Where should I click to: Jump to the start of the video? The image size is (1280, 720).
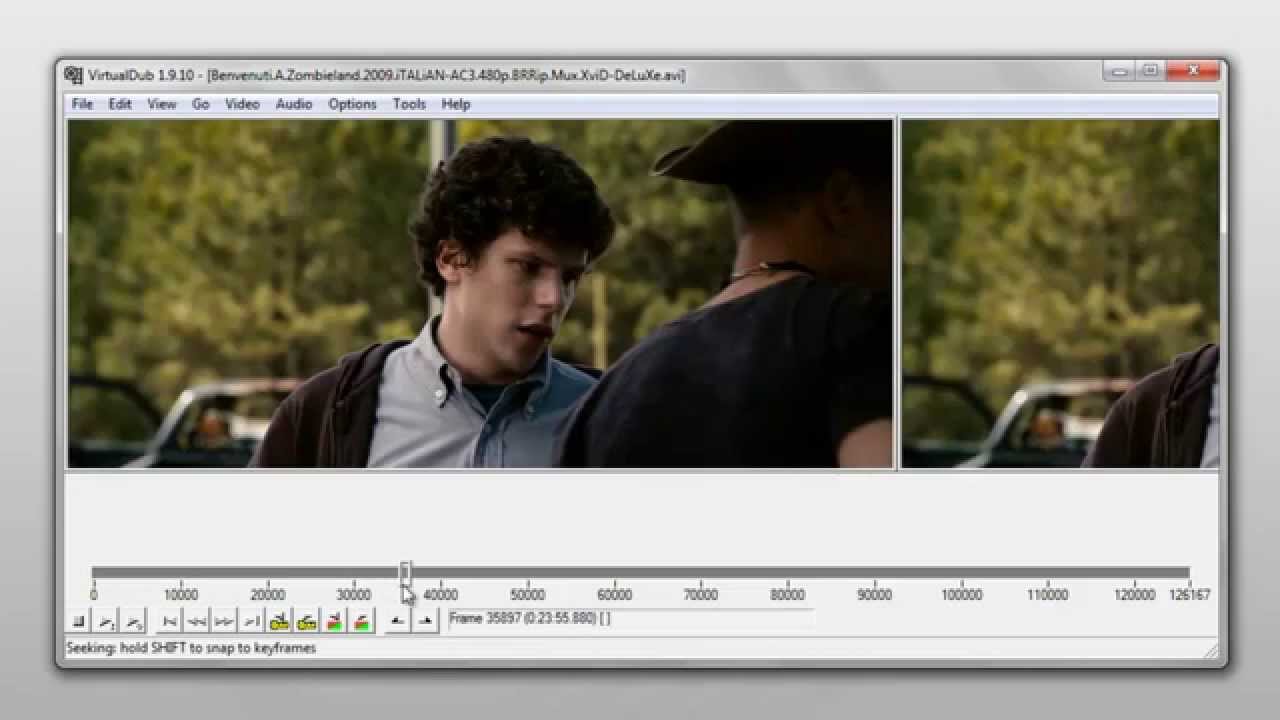(170, 622)
